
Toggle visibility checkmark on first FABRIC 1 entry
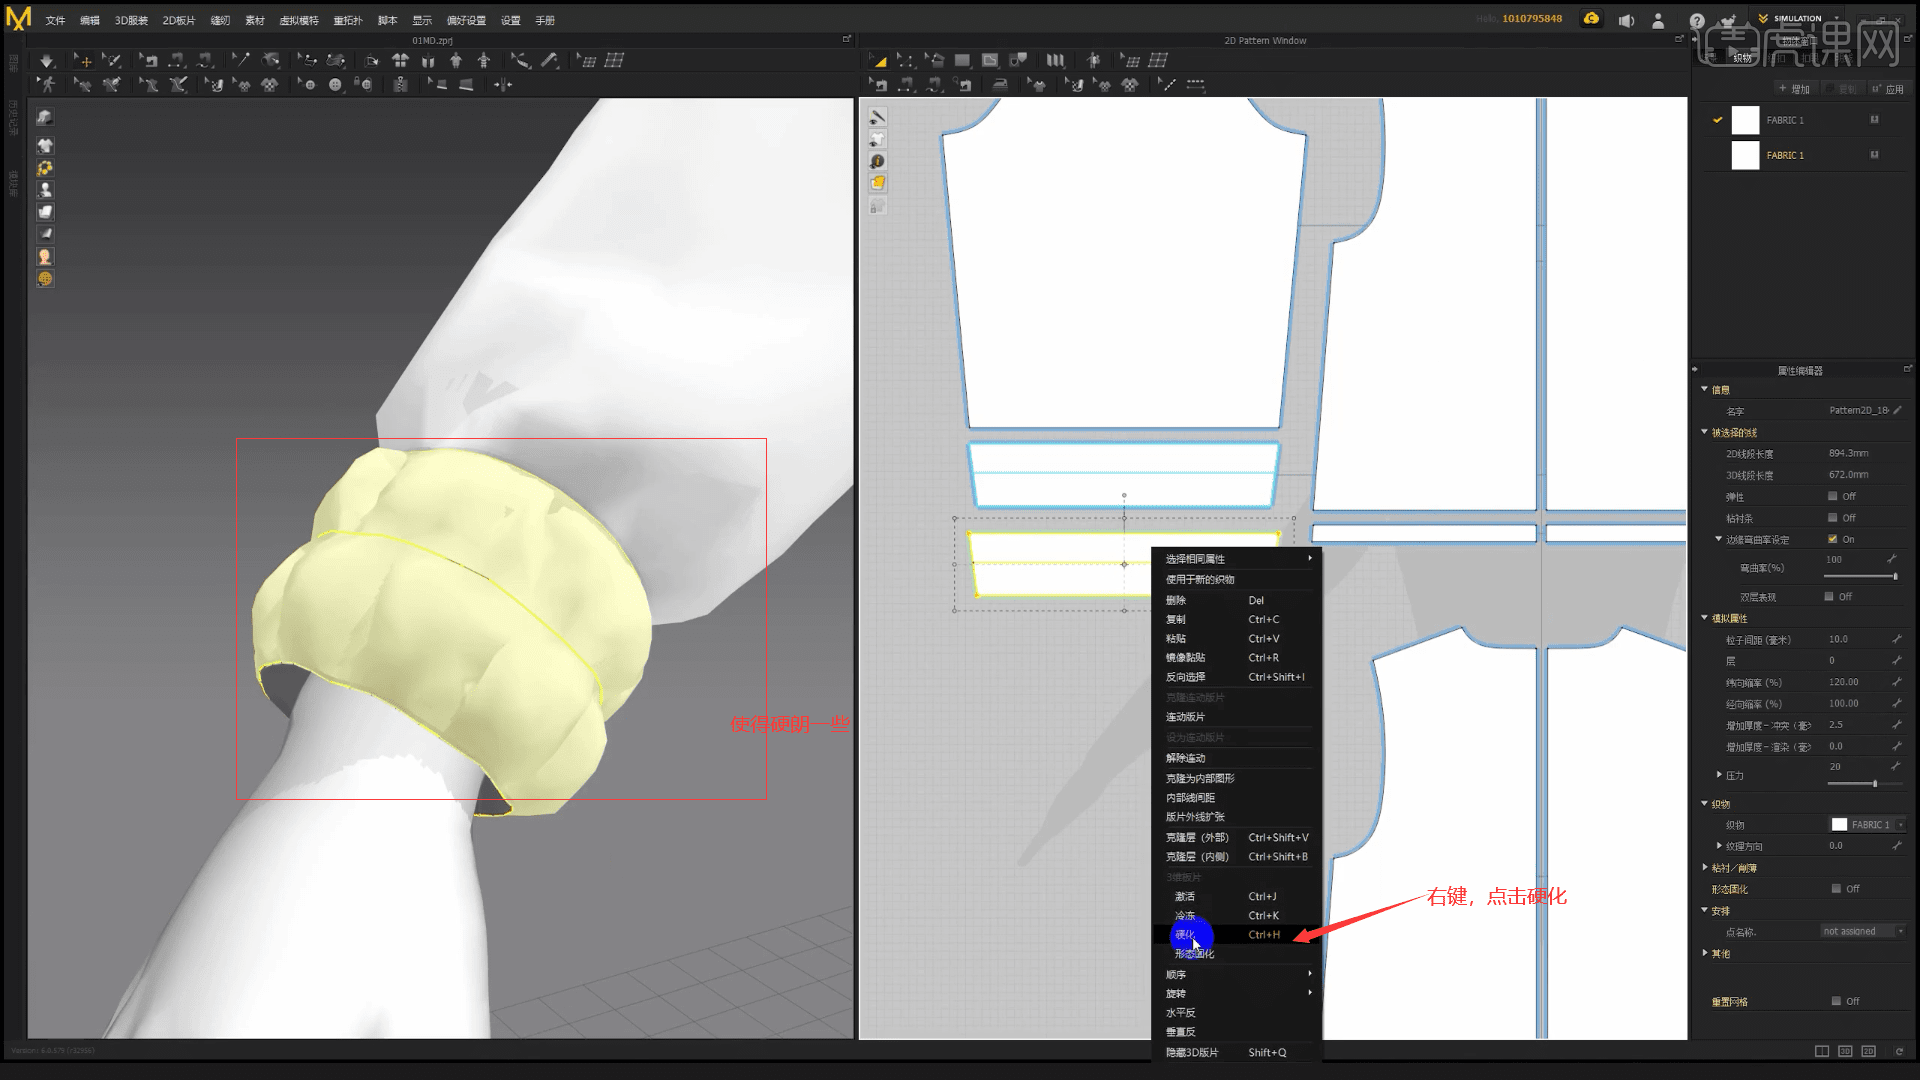(1718, 120)
